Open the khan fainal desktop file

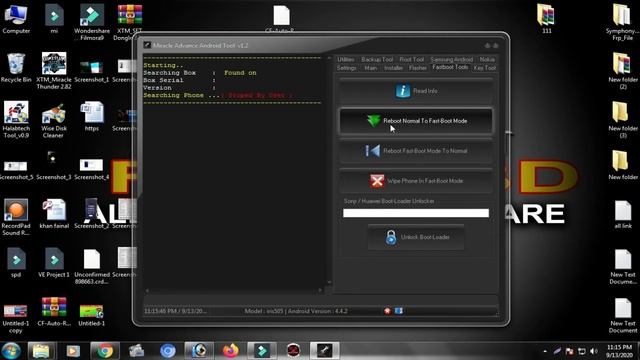point(54,214)
